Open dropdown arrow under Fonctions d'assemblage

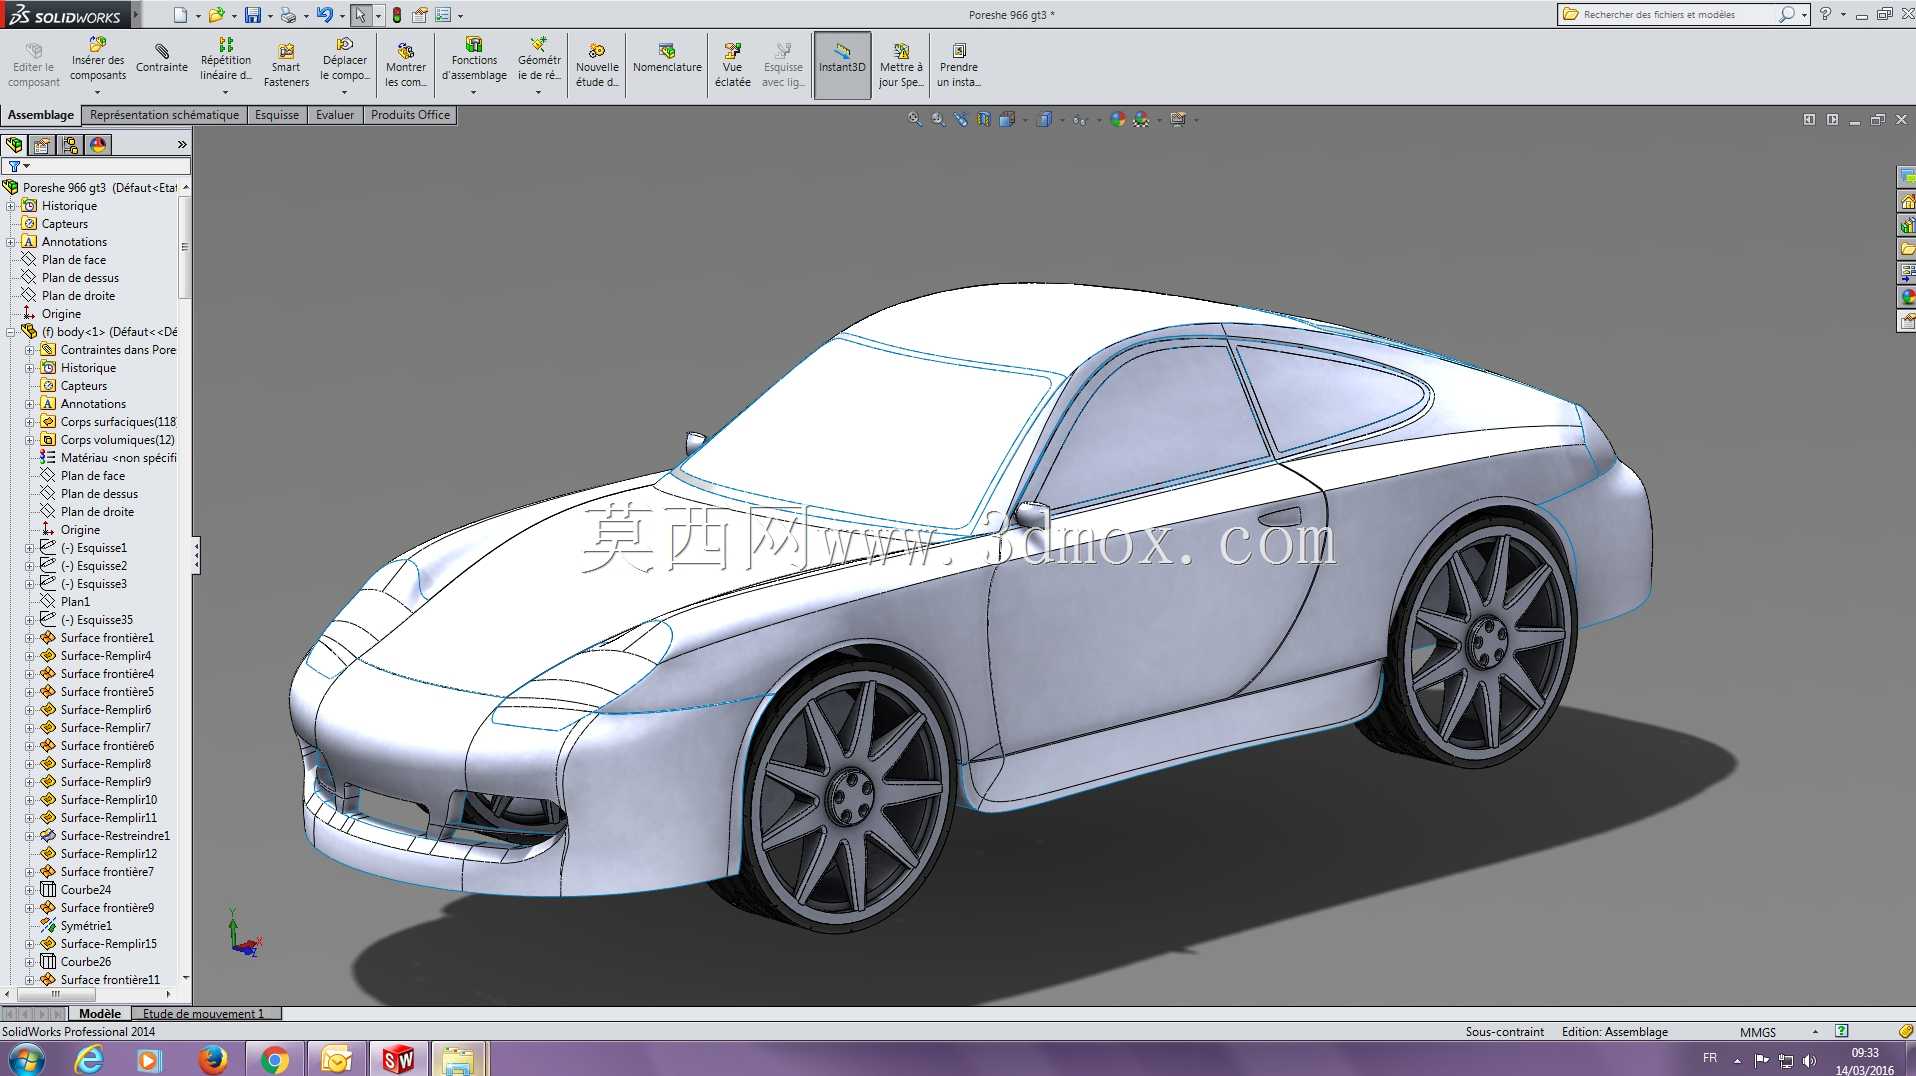click(x=474, y=93)
